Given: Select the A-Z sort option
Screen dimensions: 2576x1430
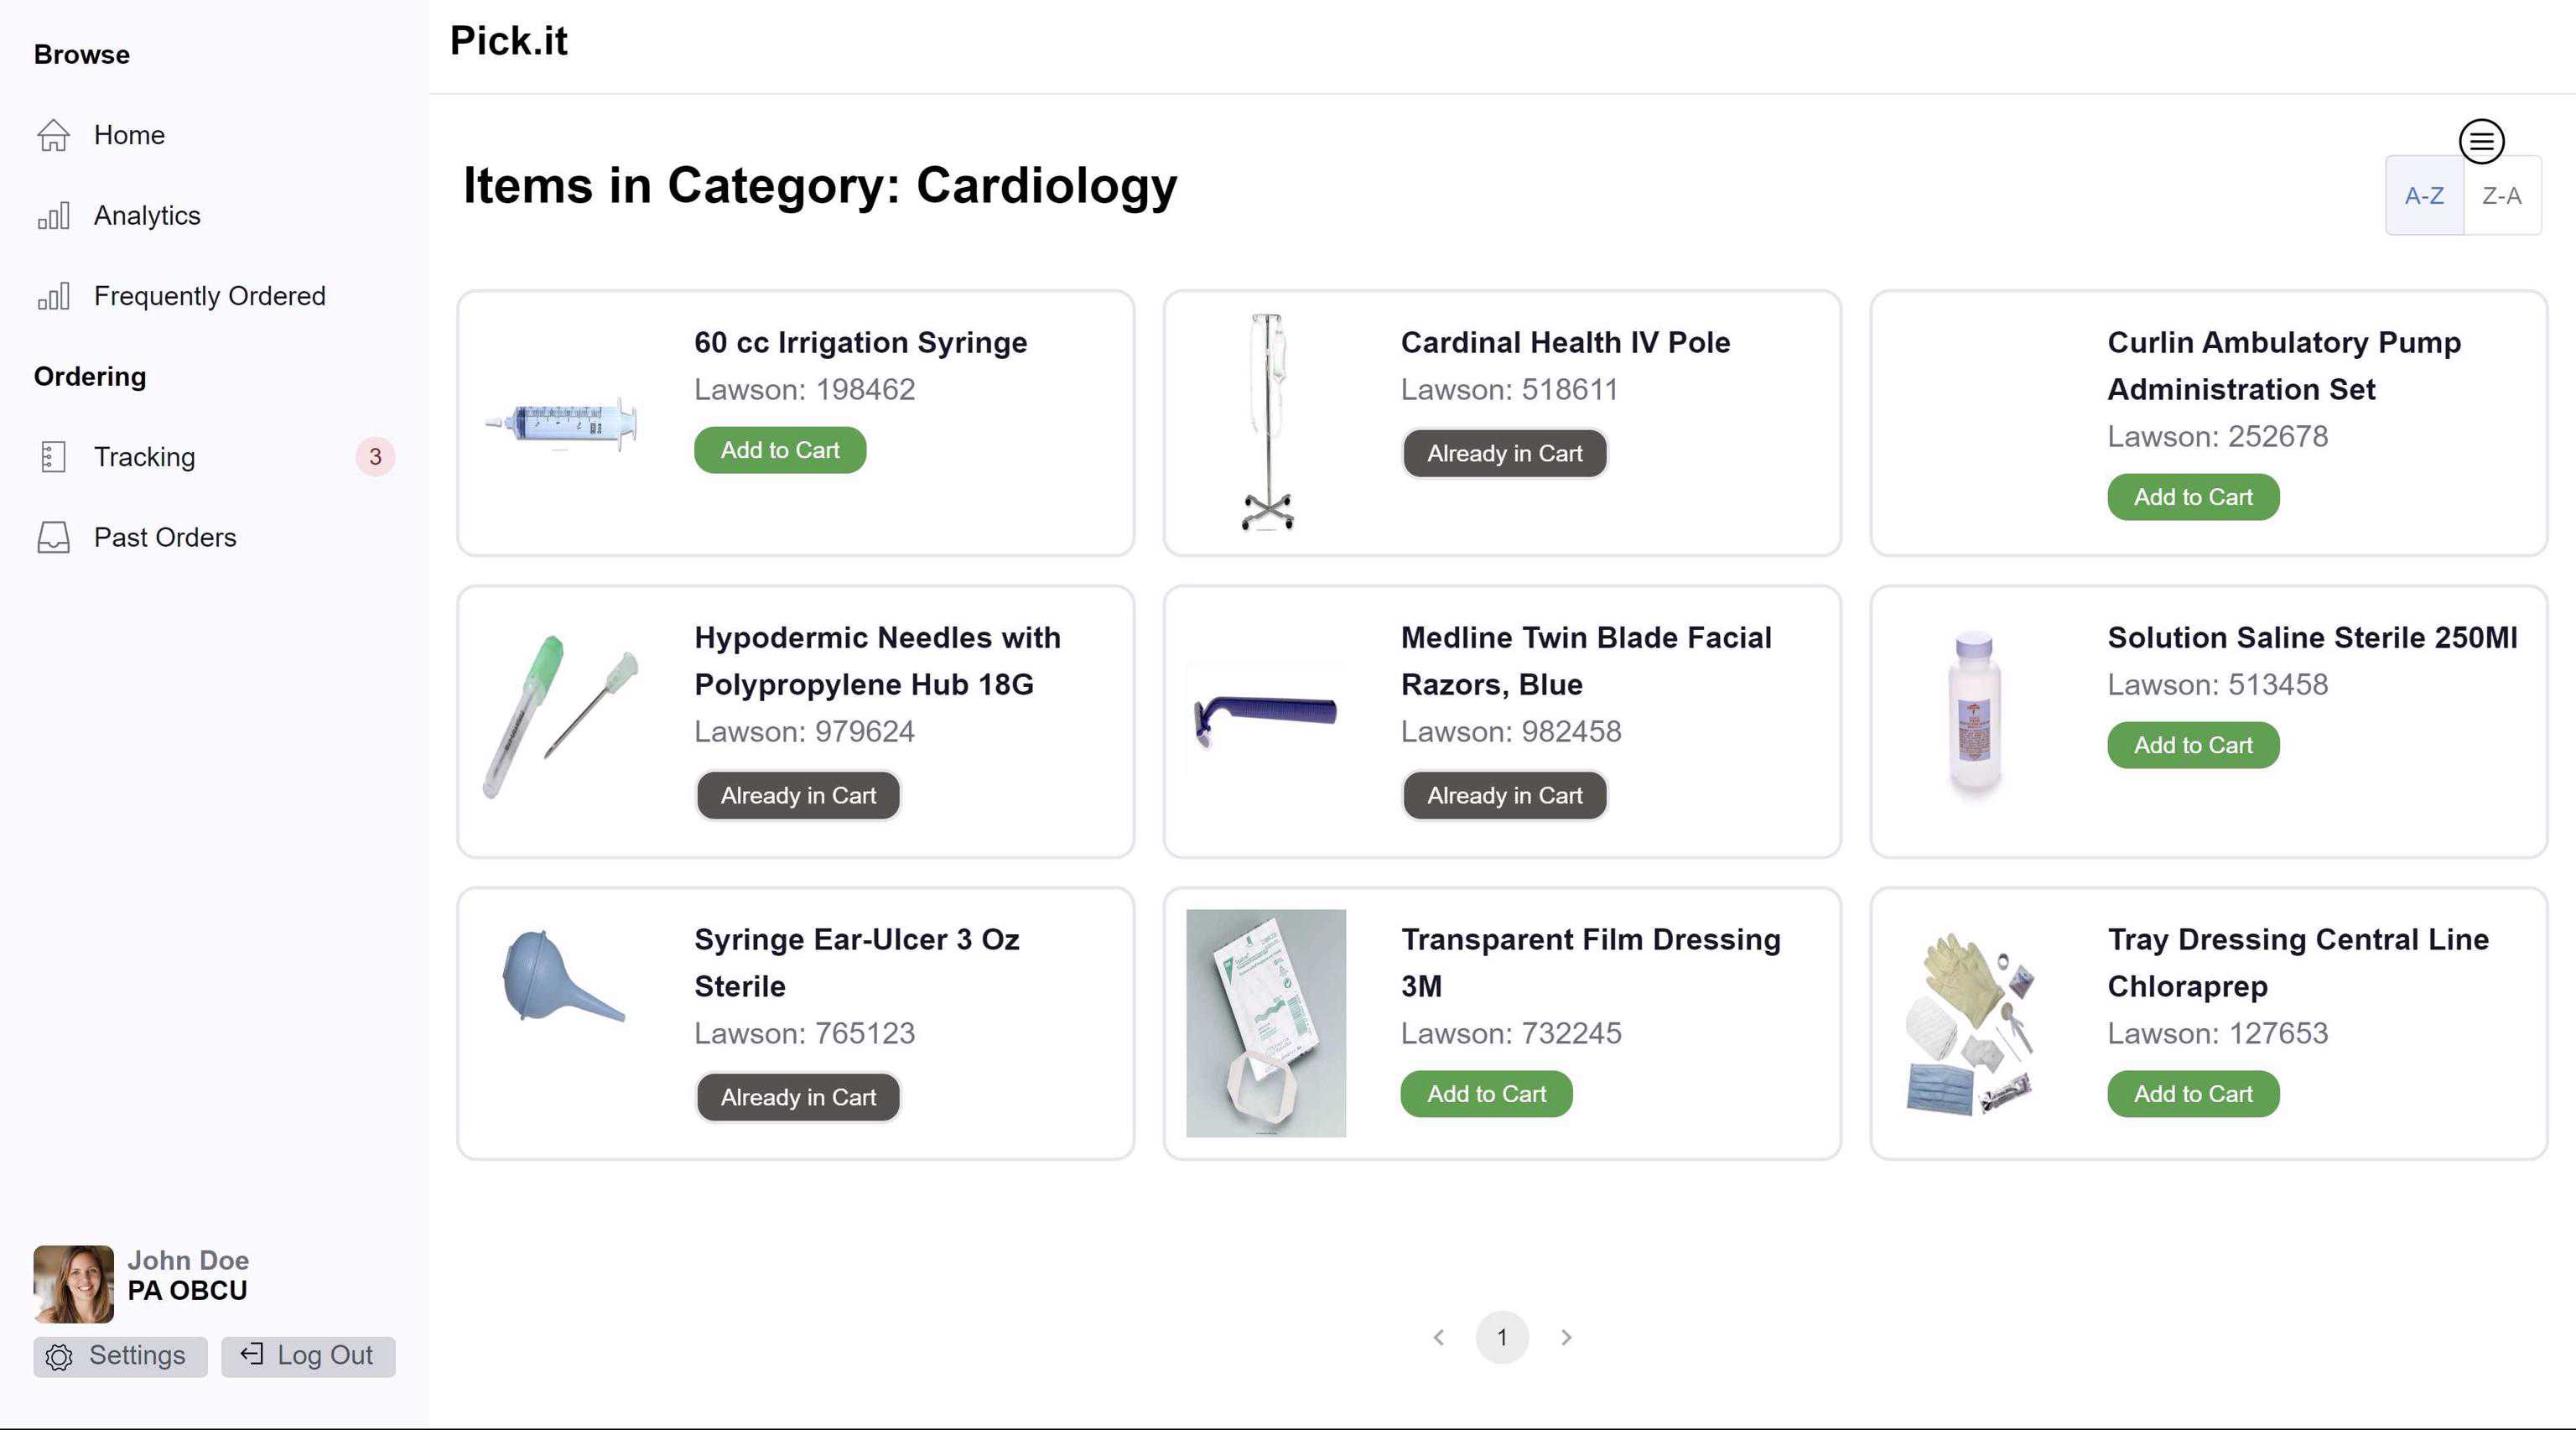Looking at the screenshot, I should point(2424,196).
